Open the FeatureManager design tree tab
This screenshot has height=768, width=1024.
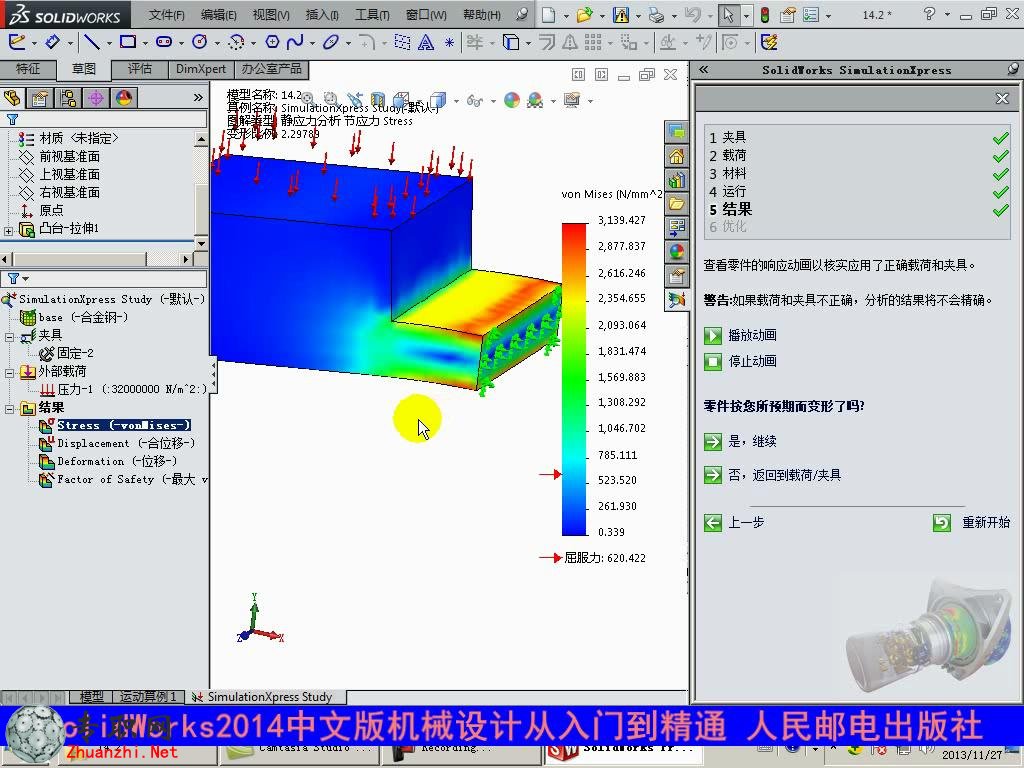click(x=12, y=98)
